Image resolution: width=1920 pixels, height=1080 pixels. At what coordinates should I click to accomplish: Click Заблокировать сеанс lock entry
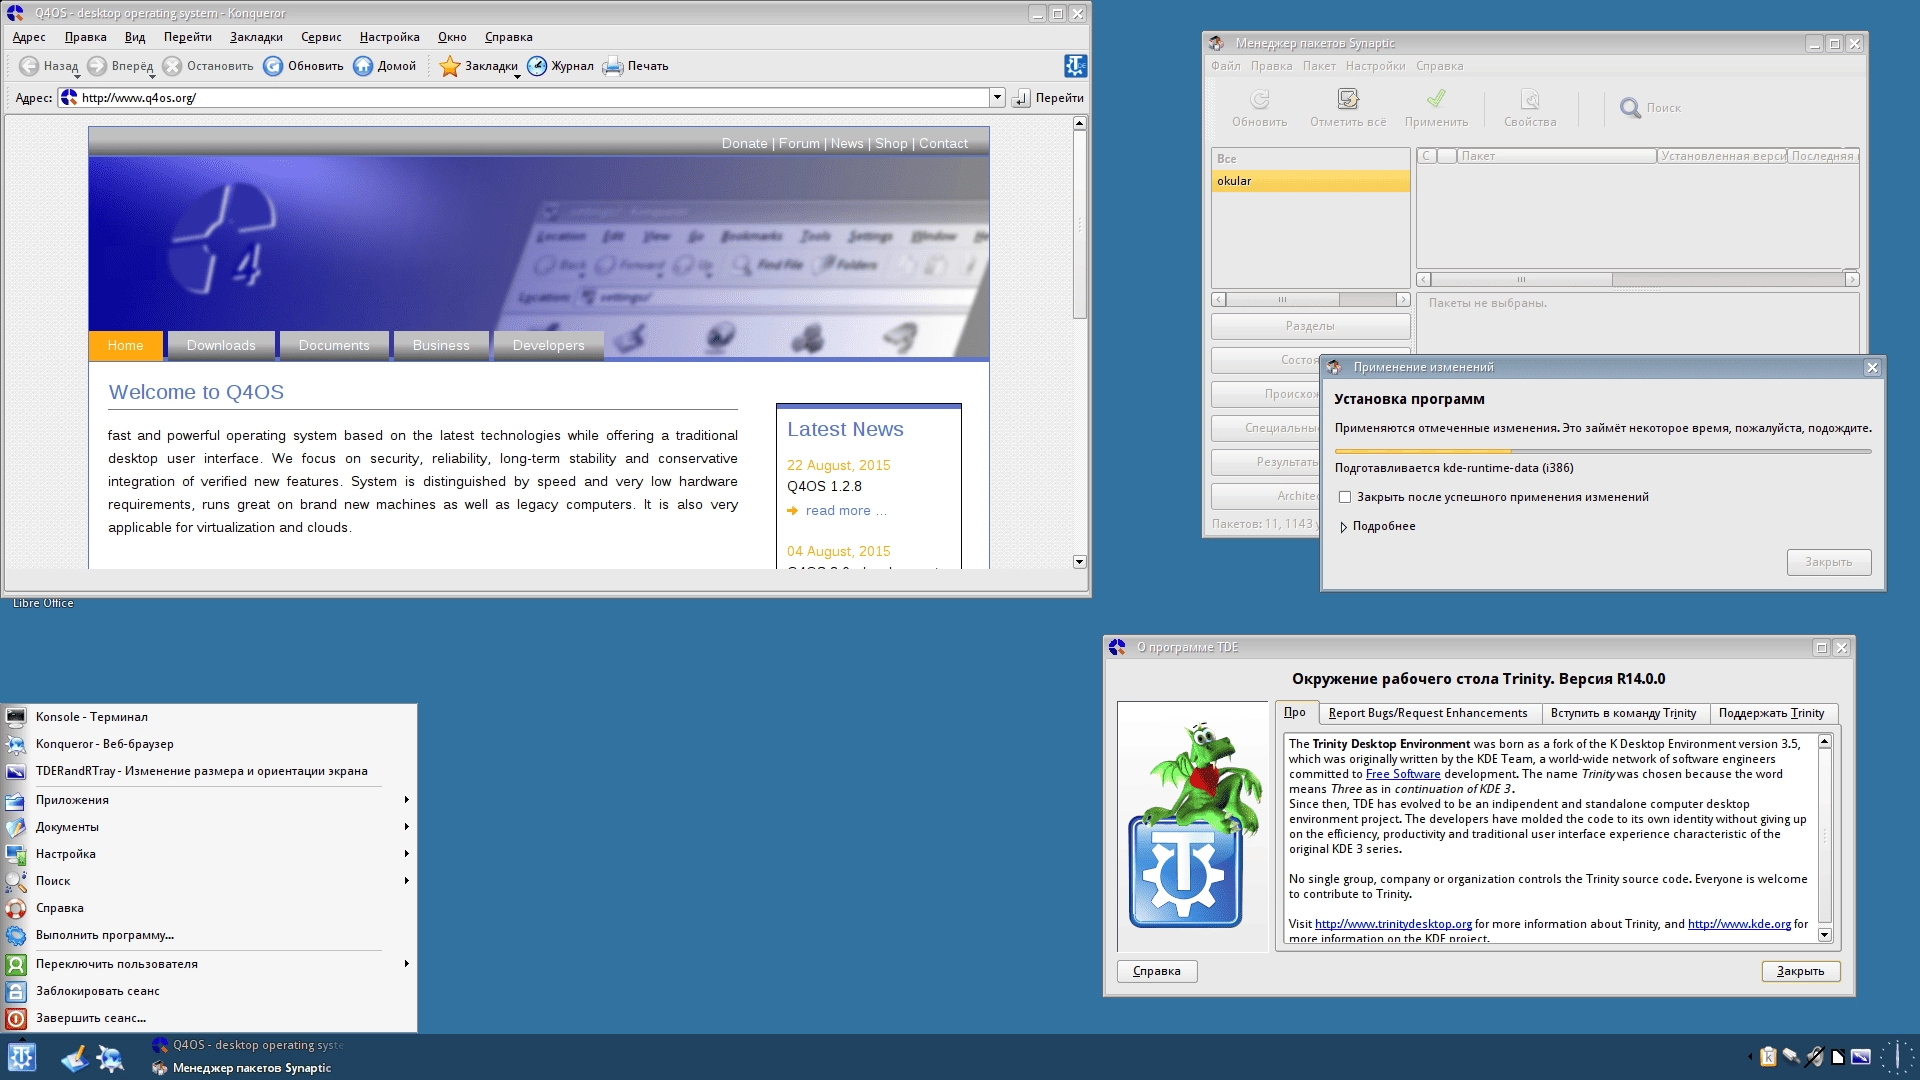point(208,991)
